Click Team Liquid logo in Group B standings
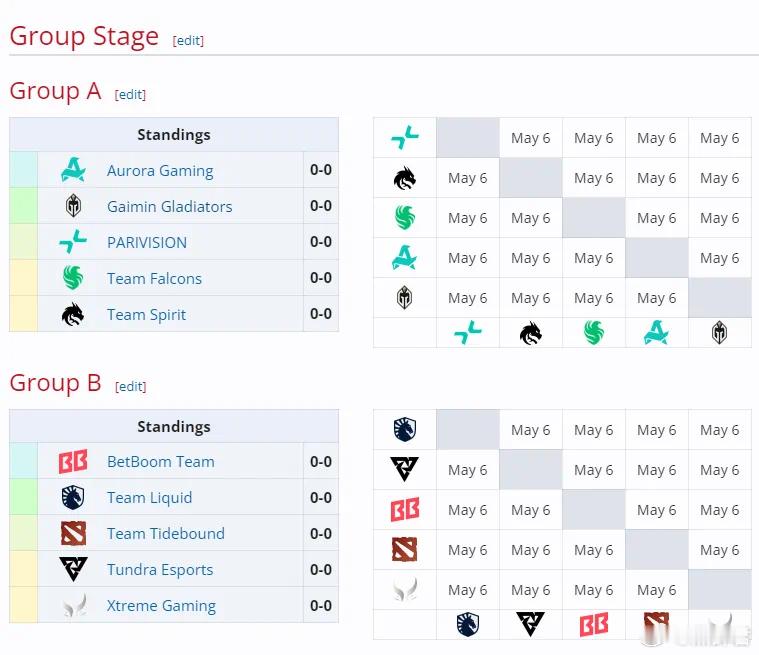This screenshot has height=655, width=759. 73,497
